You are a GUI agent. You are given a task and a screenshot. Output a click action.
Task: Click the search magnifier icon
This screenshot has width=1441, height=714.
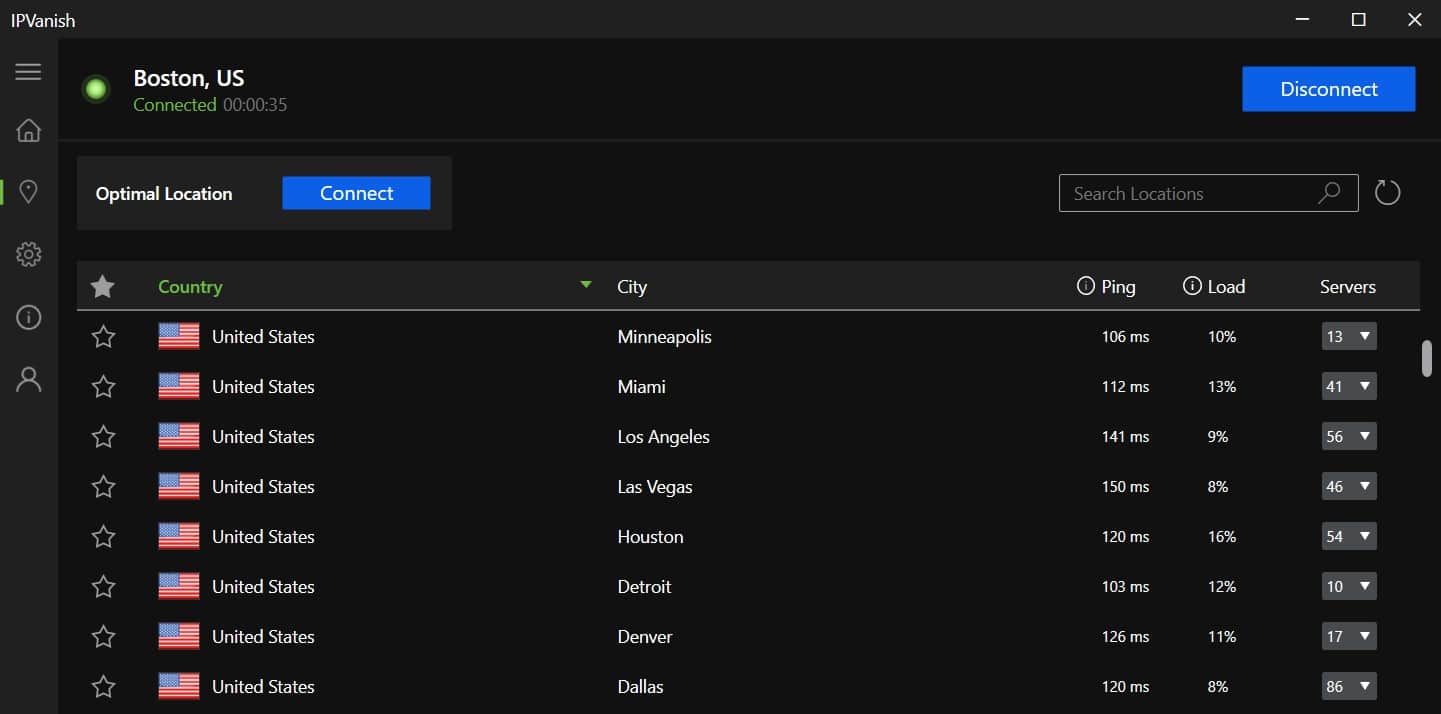click(x=1329, y=193)
